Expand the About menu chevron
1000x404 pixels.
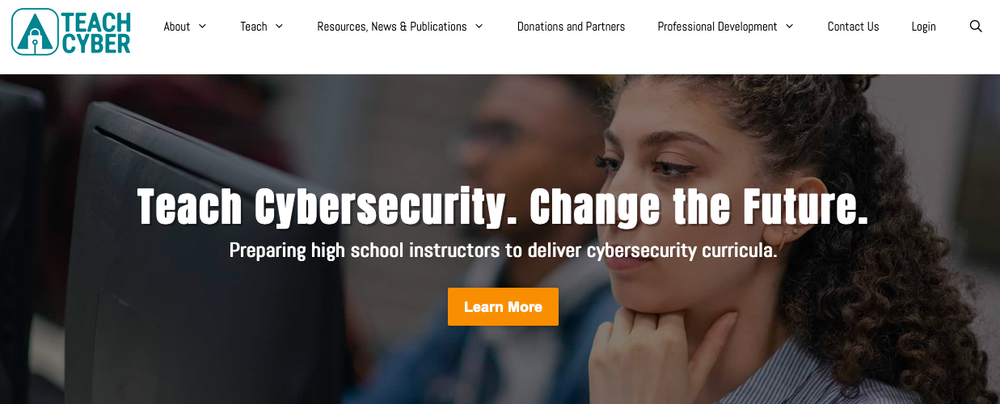pos(202,26)
